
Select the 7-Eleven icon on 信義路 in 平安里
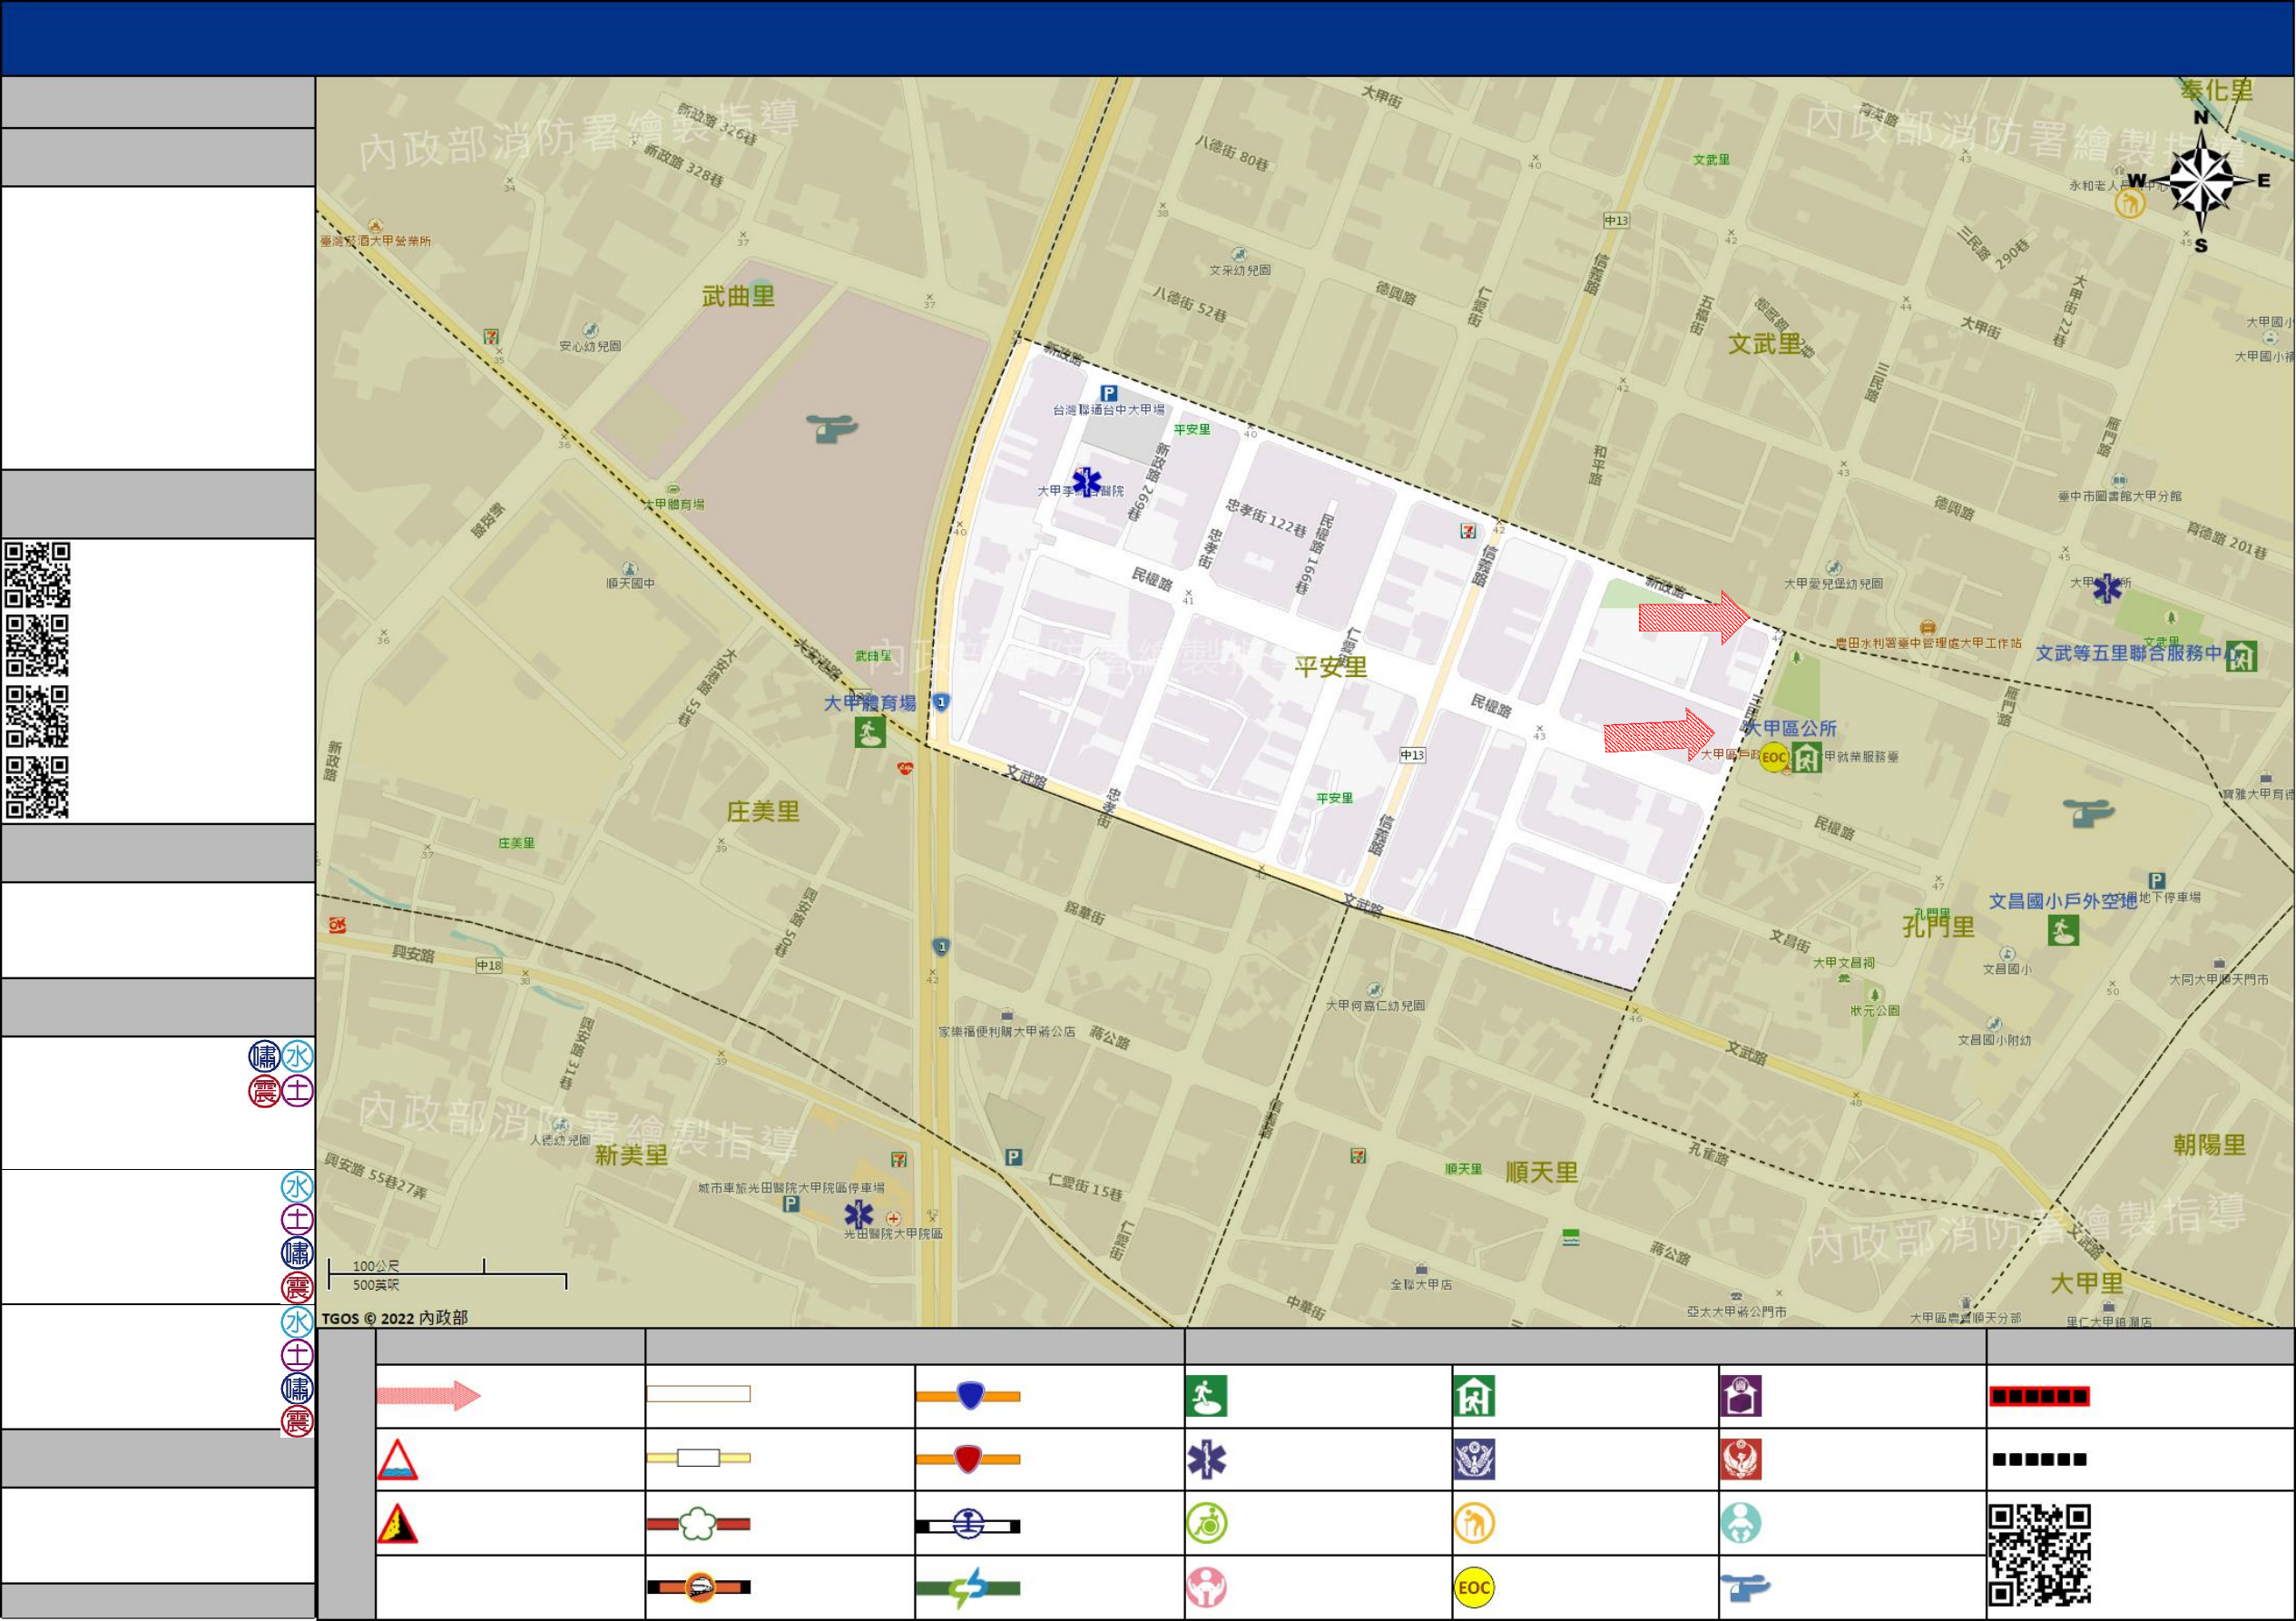1467,531
